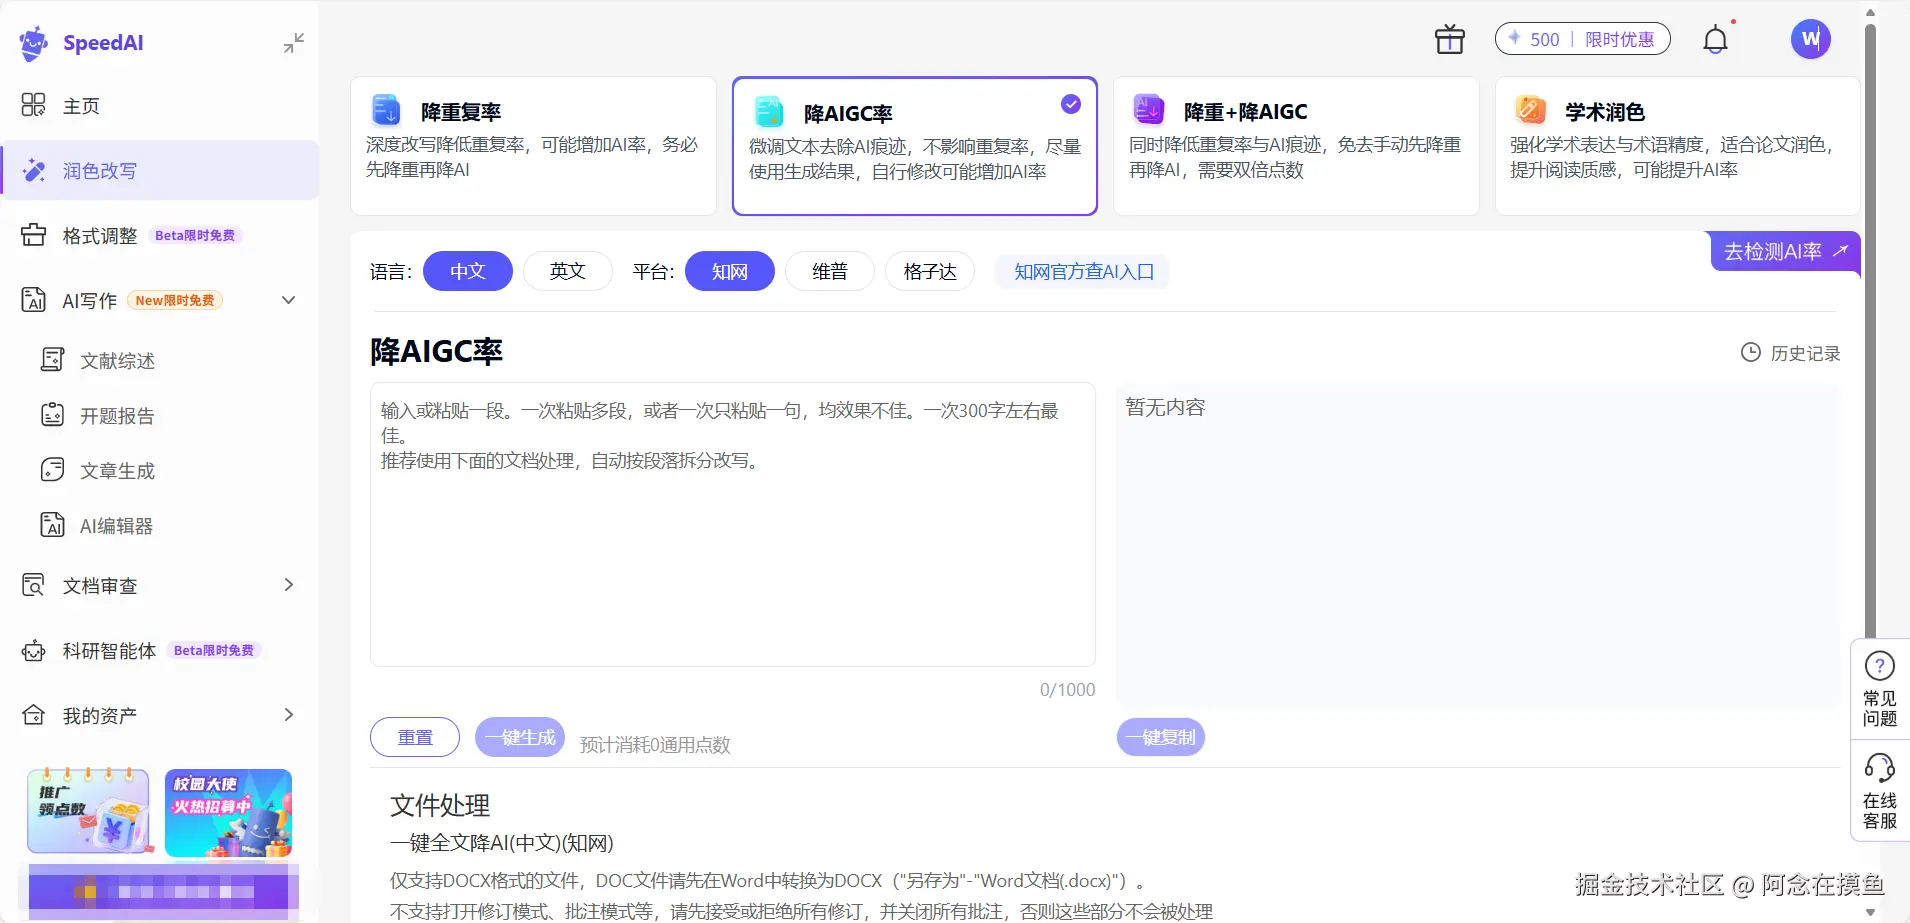Click the 一键生成 button
Image resolution: width=1910 pixels, height=923 pixels.
(520, 737)
